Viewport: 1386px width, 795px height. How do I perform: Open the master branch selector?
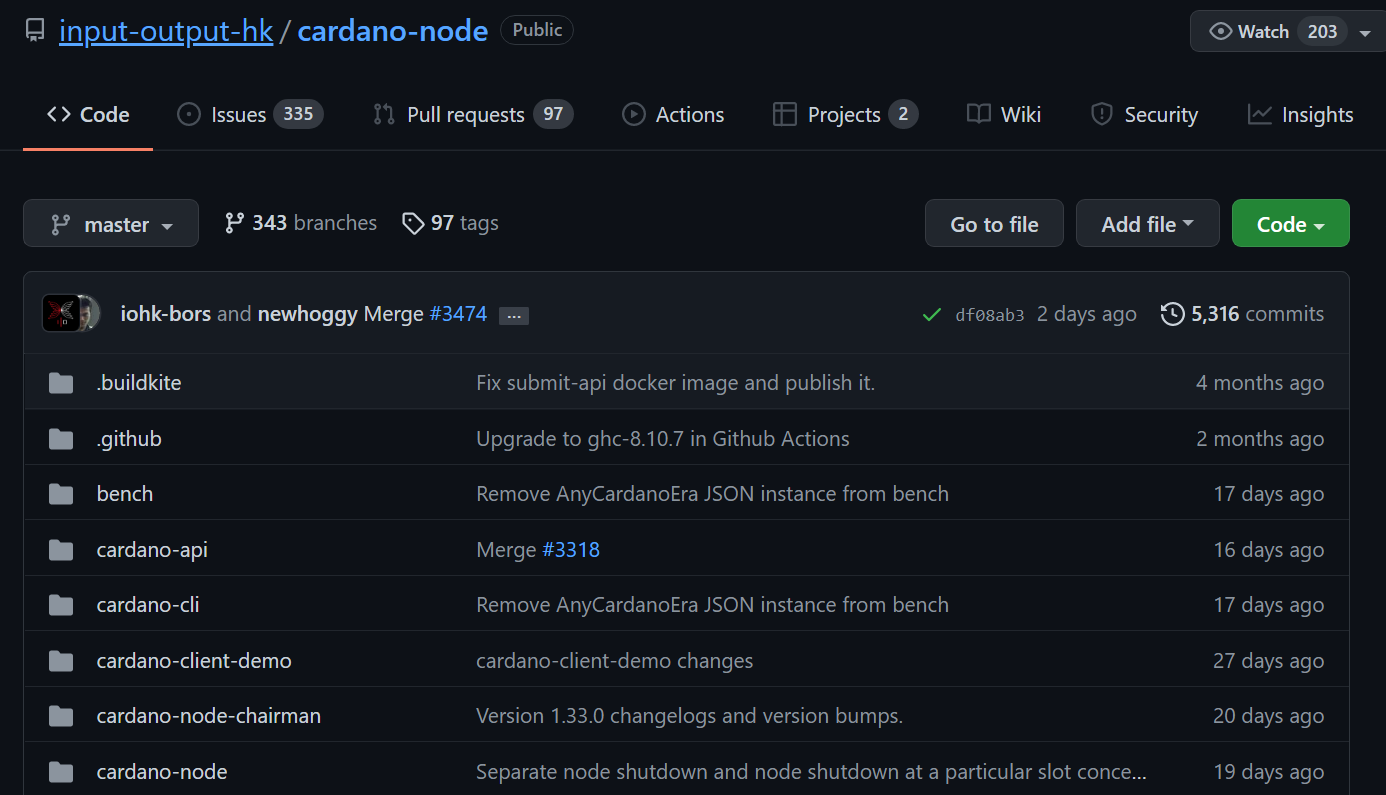(x=110, y=223)
